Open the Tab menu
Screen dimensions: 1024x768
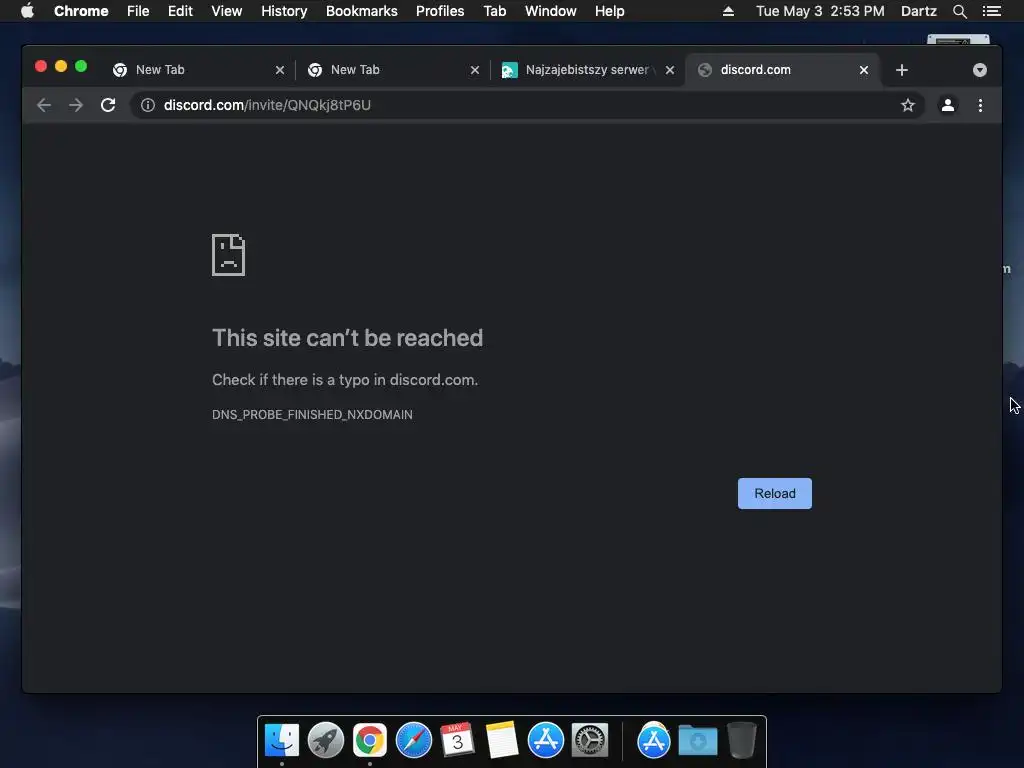(494, 11)
